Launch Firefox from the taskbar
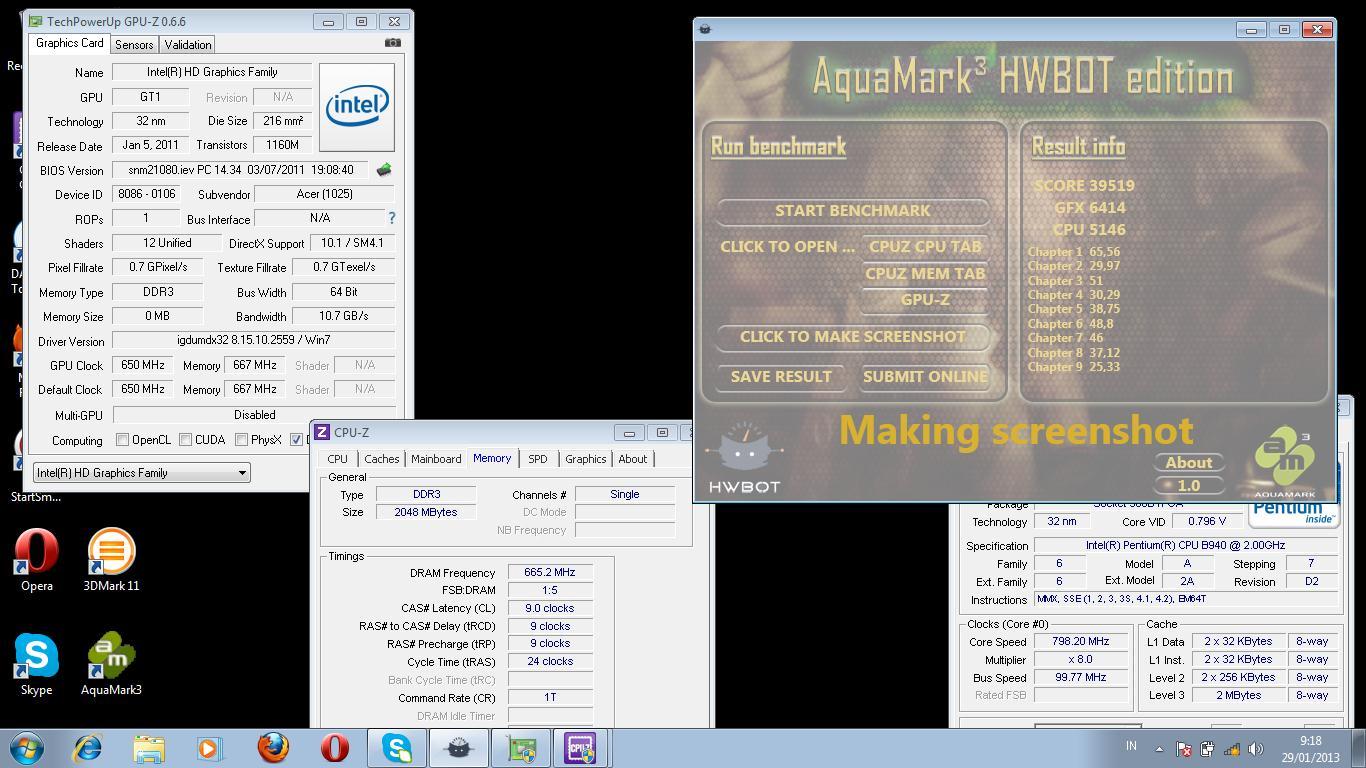Image resolution: width=1366 pixels, height=768 pixels. click(x=273, y=748)
